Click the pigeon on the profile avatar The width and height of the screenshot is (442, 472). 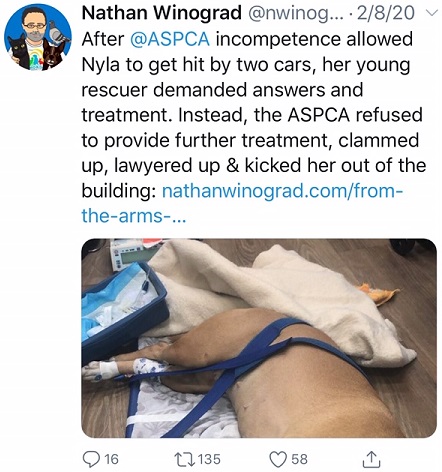coord(57,33)
